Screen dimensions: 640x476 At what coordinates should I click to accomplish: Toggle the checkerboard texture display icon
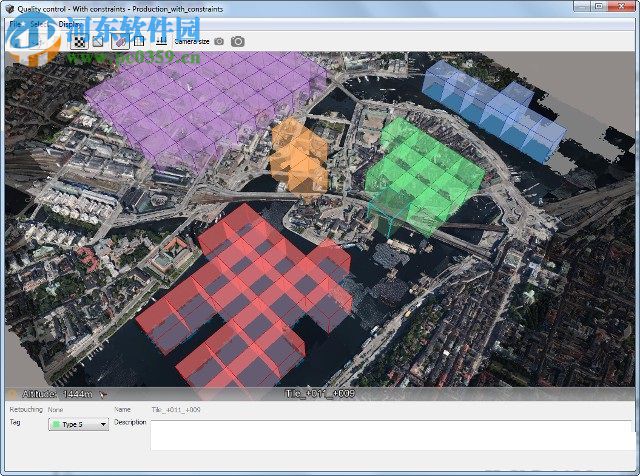[79, 41]
